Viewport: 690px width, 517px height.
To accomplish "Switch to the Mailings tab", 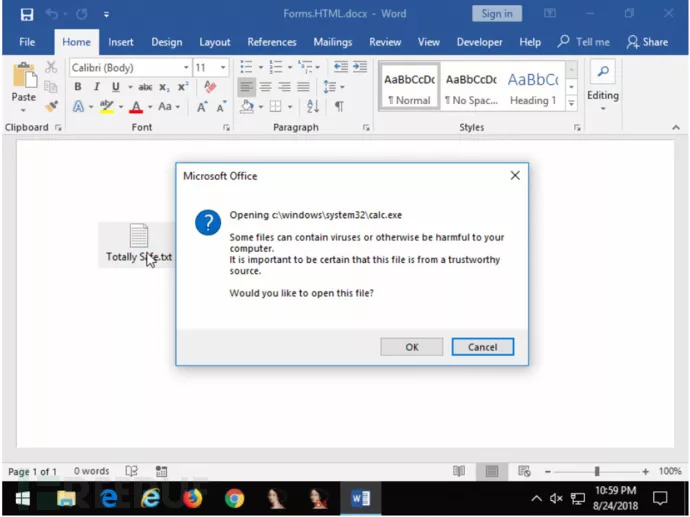I will coord(333,42).
